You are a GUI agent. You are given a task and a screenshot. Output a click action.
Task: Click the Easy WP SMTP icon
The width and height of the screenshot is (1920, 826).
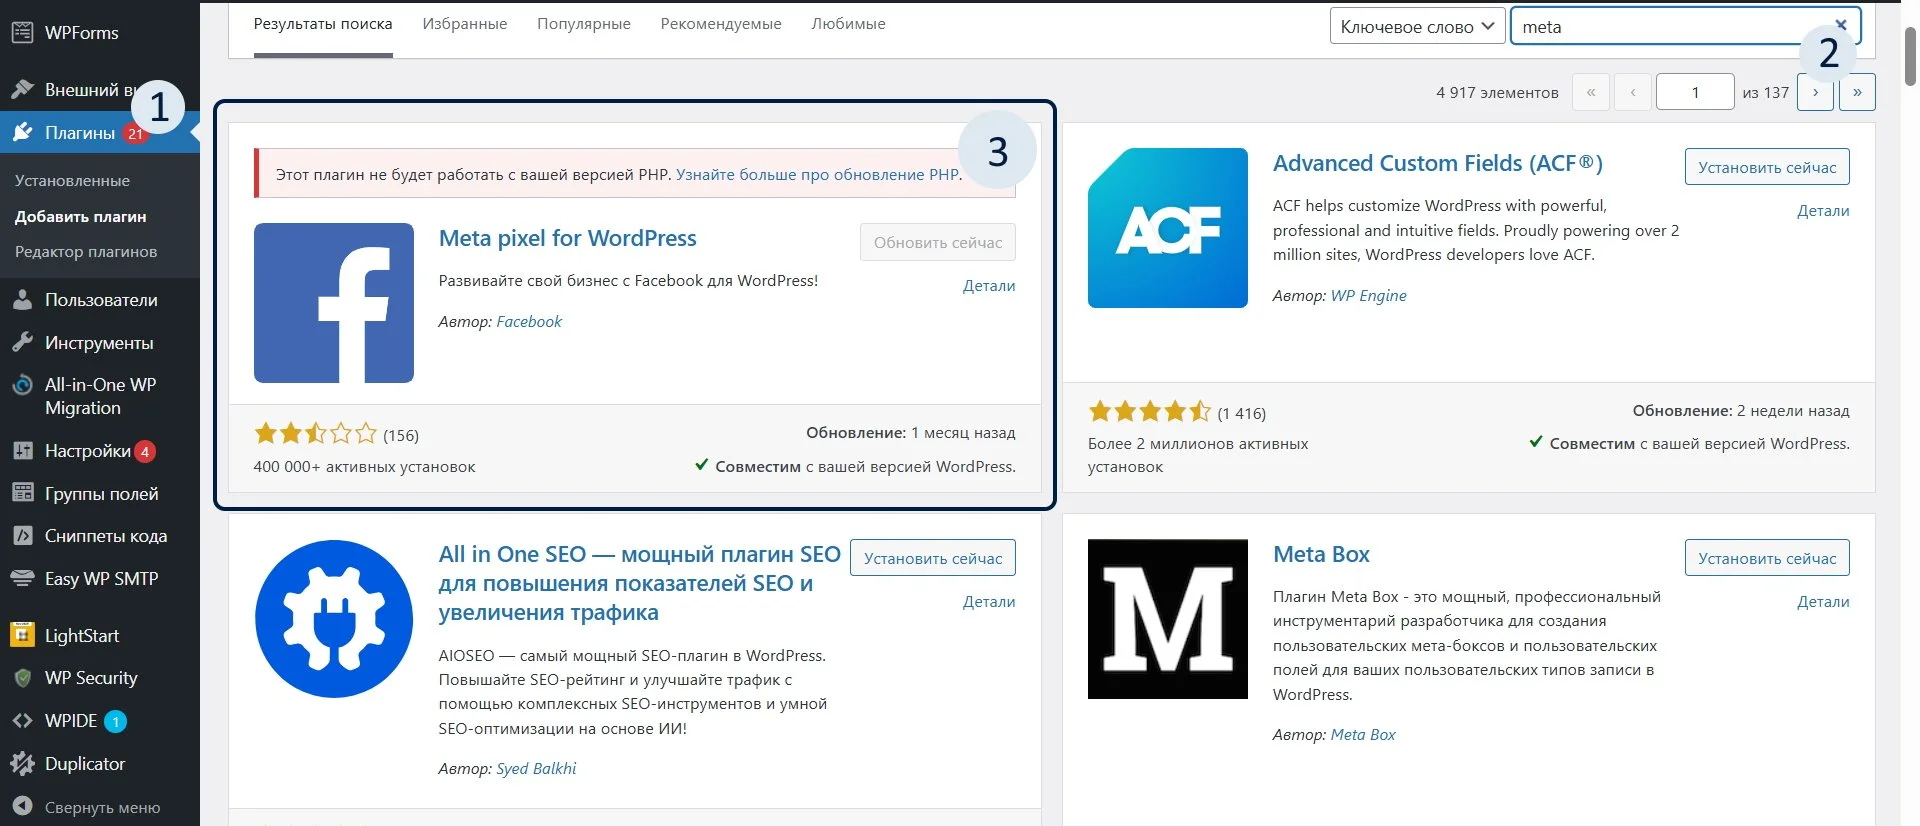coord(22,578)
